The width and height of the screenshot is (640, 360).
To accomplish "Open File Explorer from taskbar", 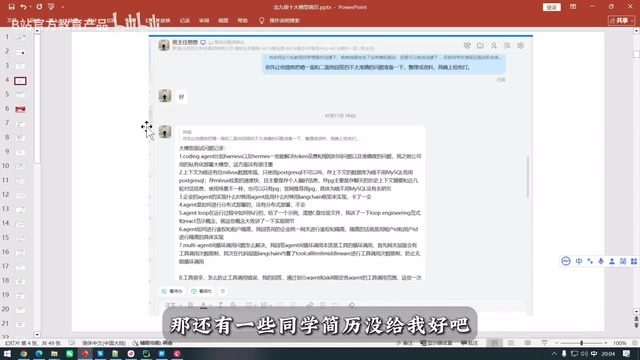I will [x=54, y=354].
